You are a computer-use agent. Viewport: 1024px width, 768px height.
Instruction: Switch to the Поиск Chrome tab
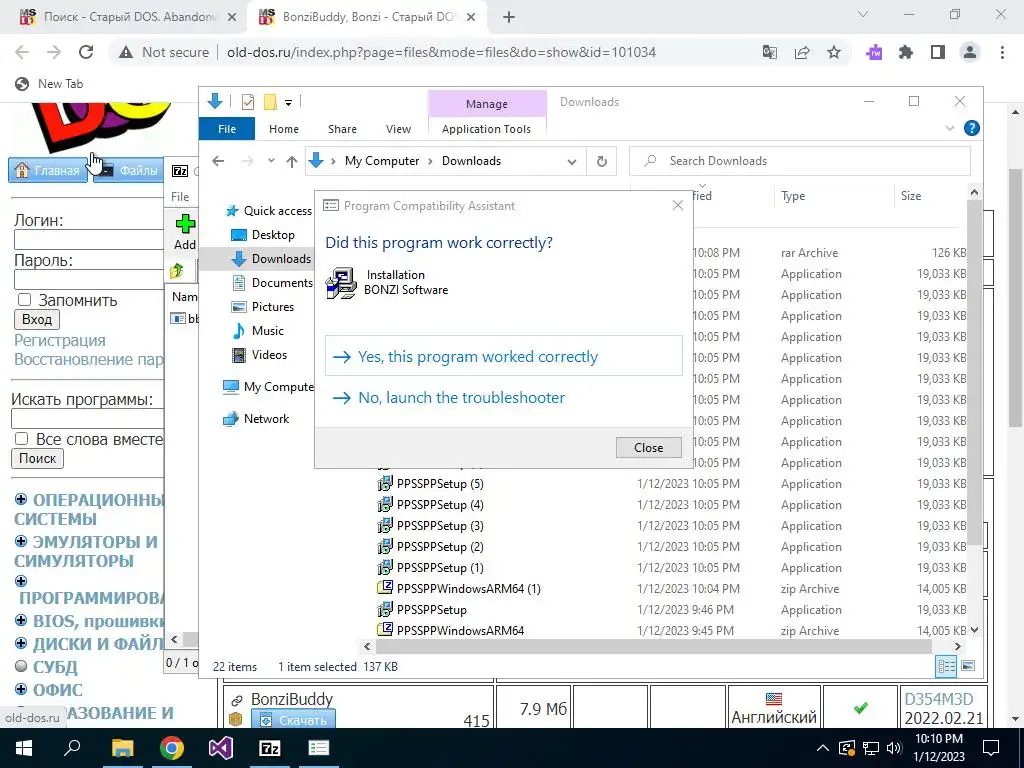coord(124,17)
